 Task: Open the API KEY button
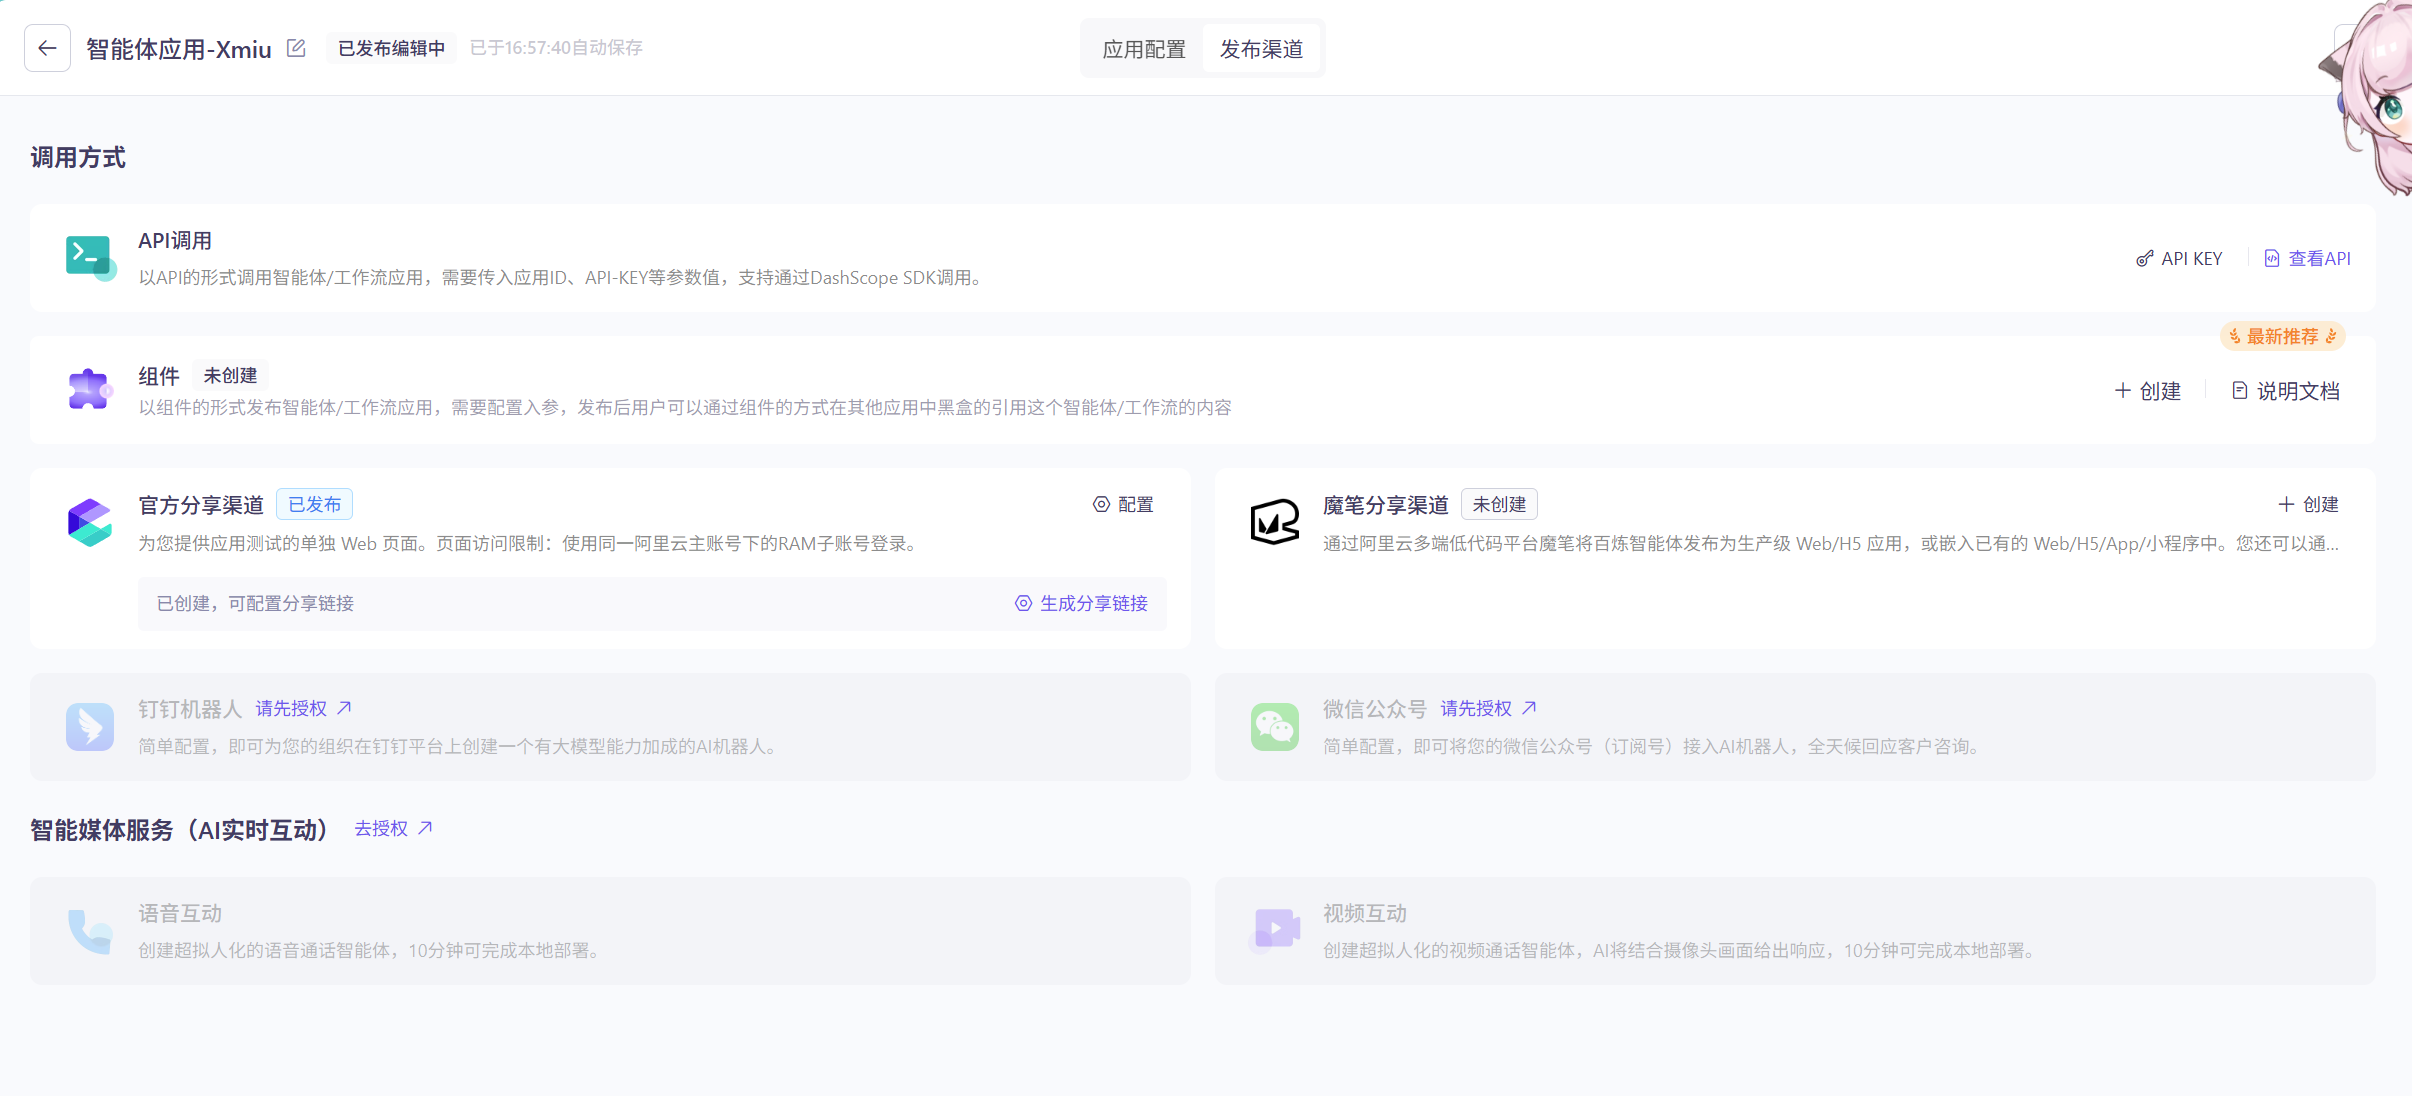2179,258
